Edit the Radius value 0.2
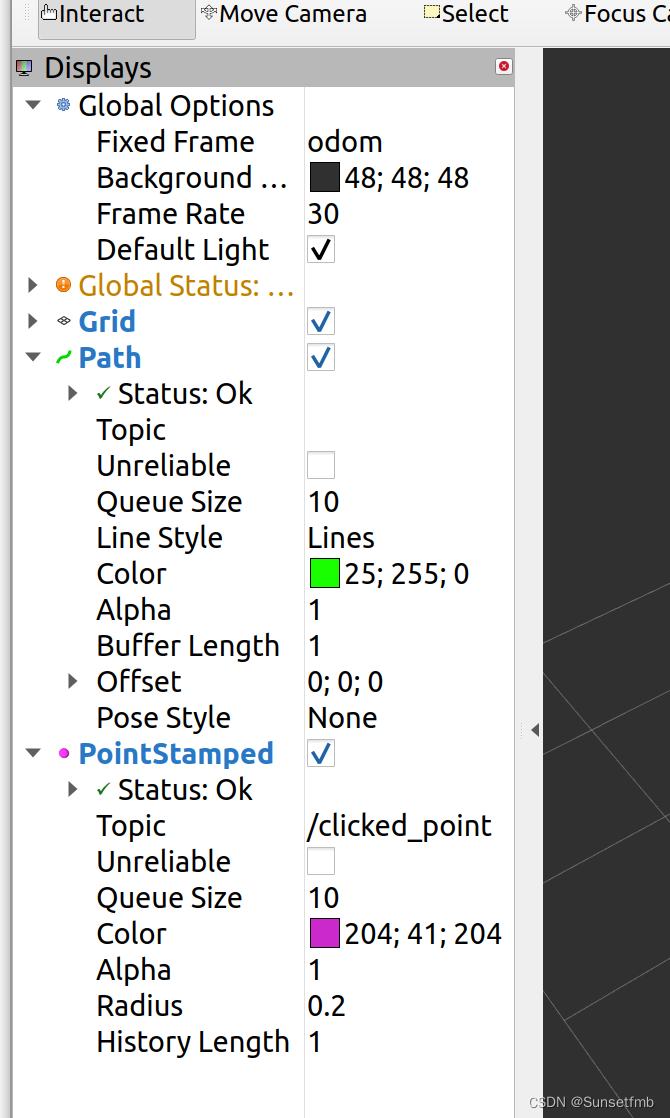670x1118 pixels. [326, 1005]
